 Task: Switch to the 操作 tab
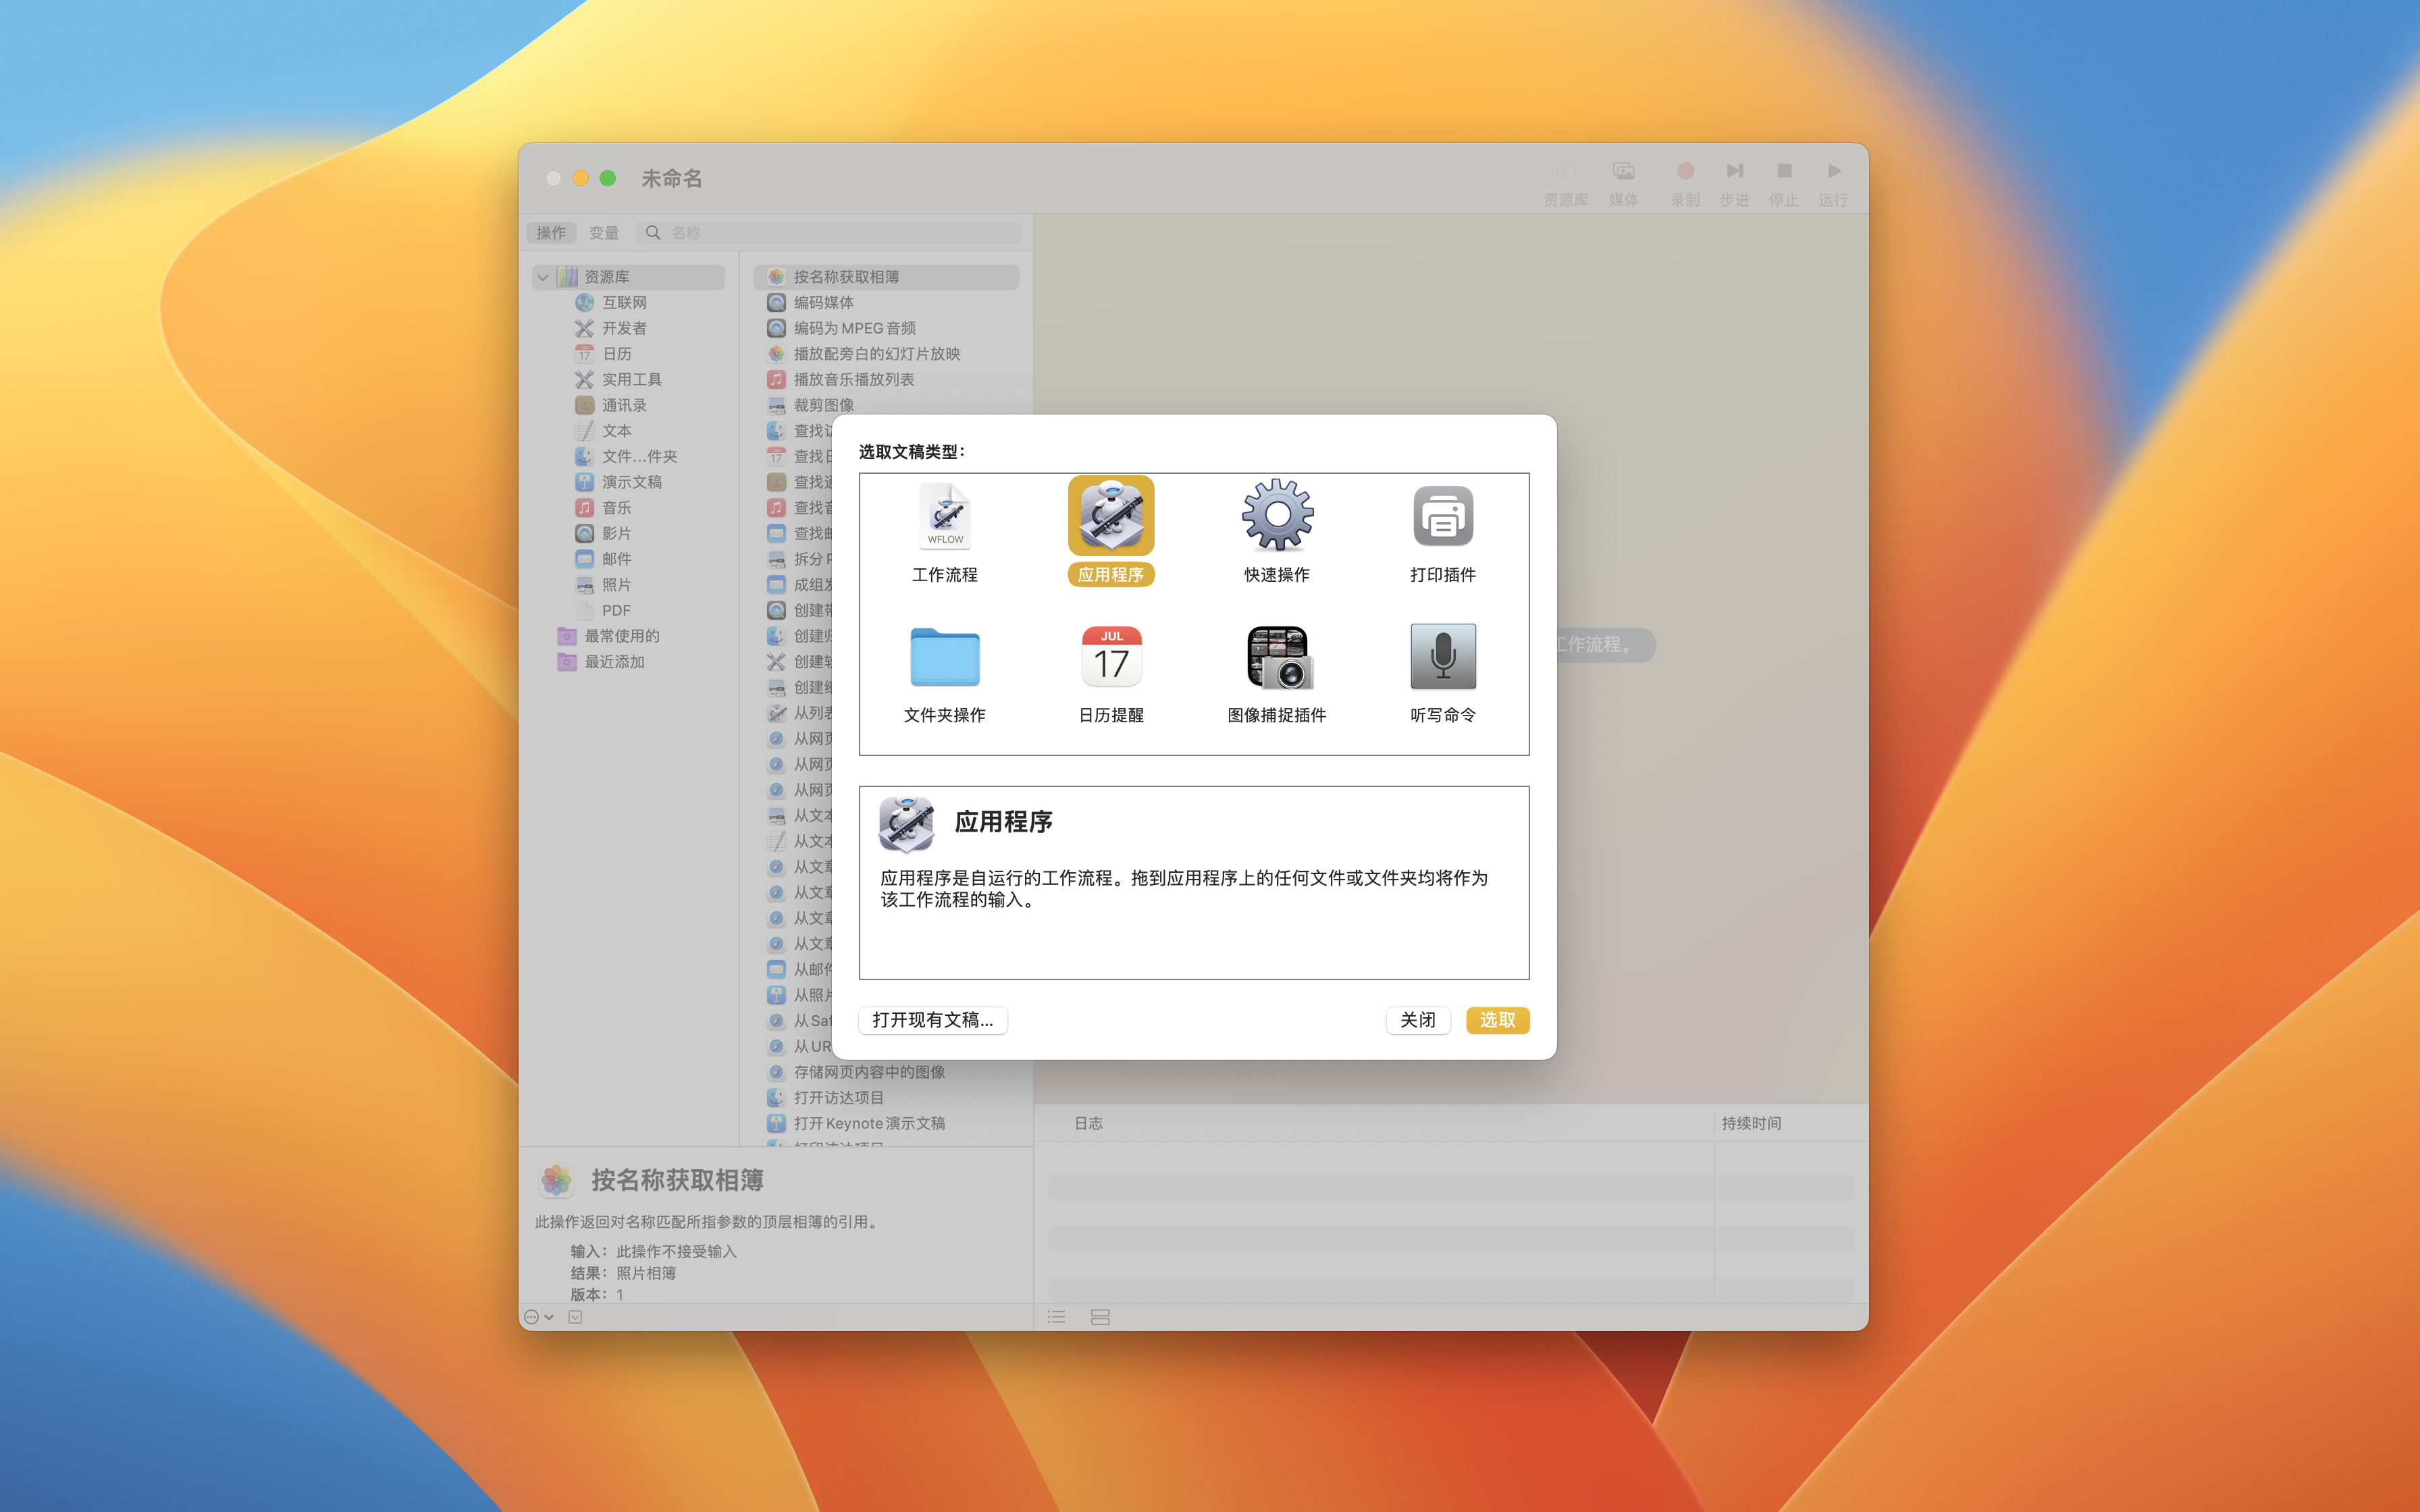click(551, 233)
